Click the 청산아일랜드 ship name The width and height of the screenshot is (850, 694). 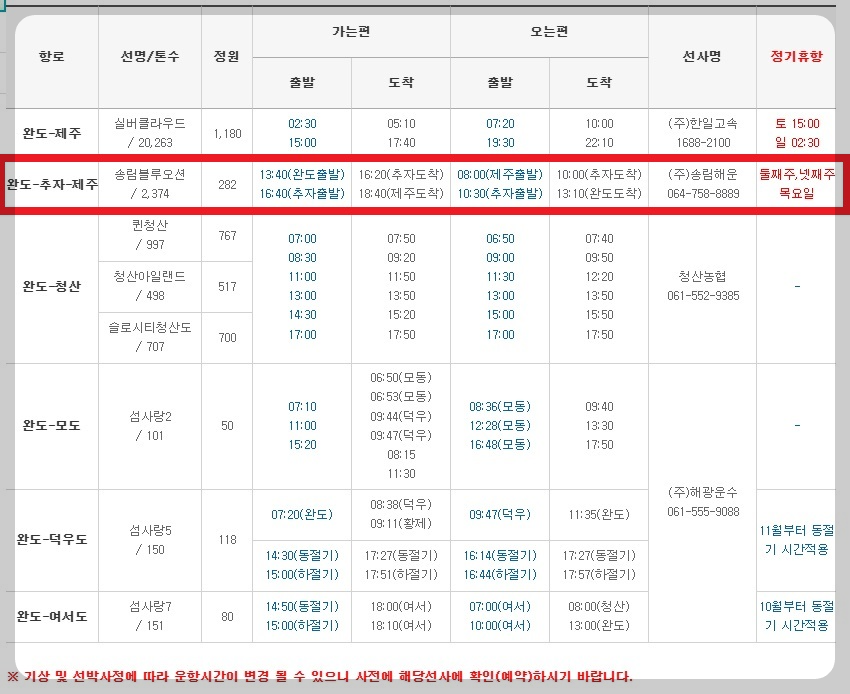[x=150, y=277]
